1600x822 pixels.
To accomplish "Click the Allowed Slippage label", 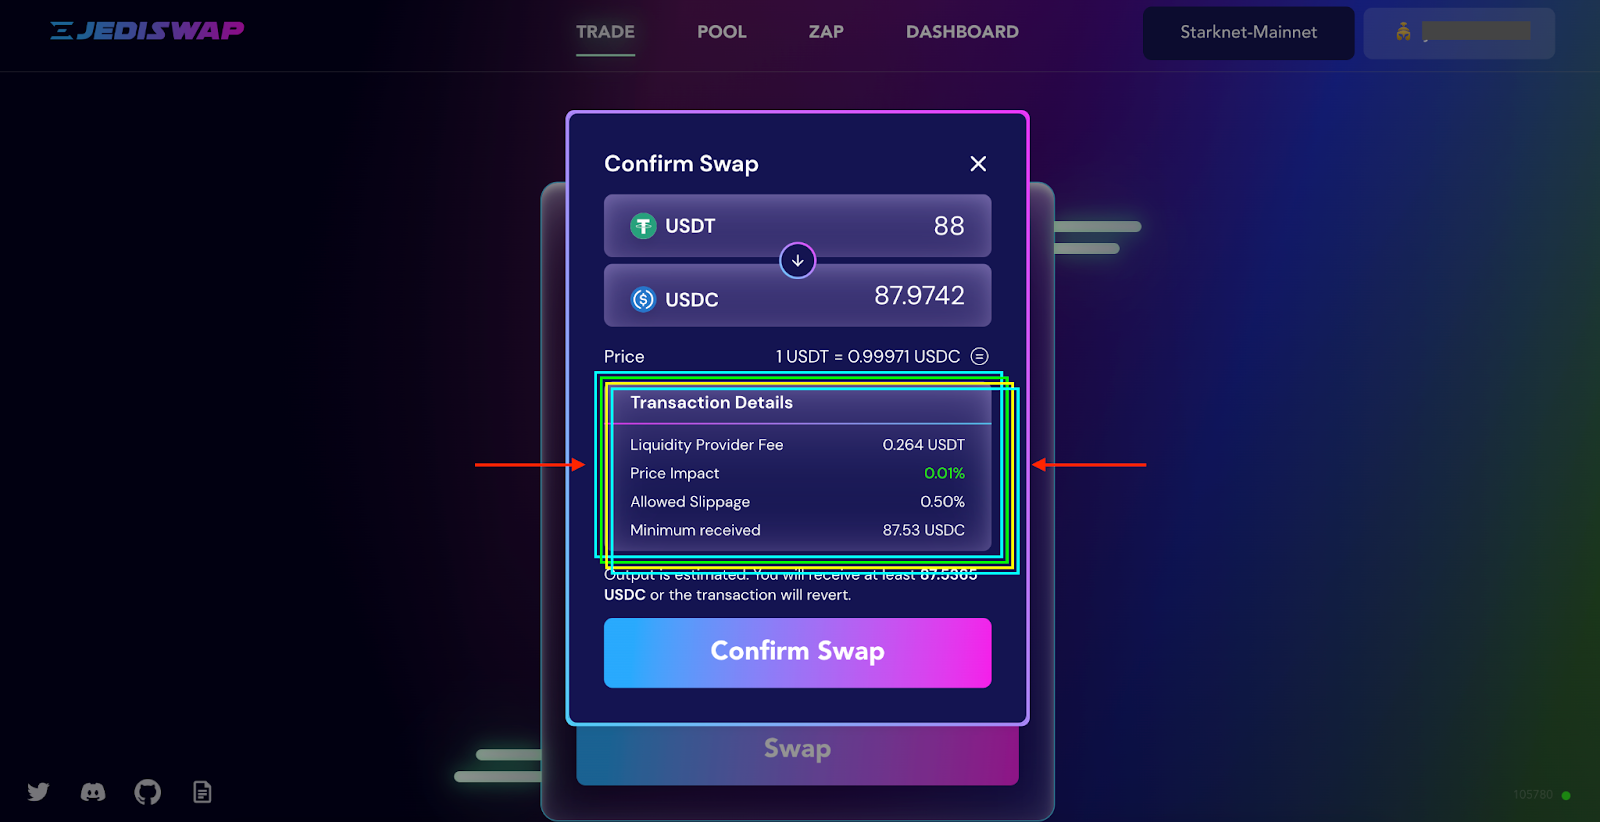I will coord(689,502).
